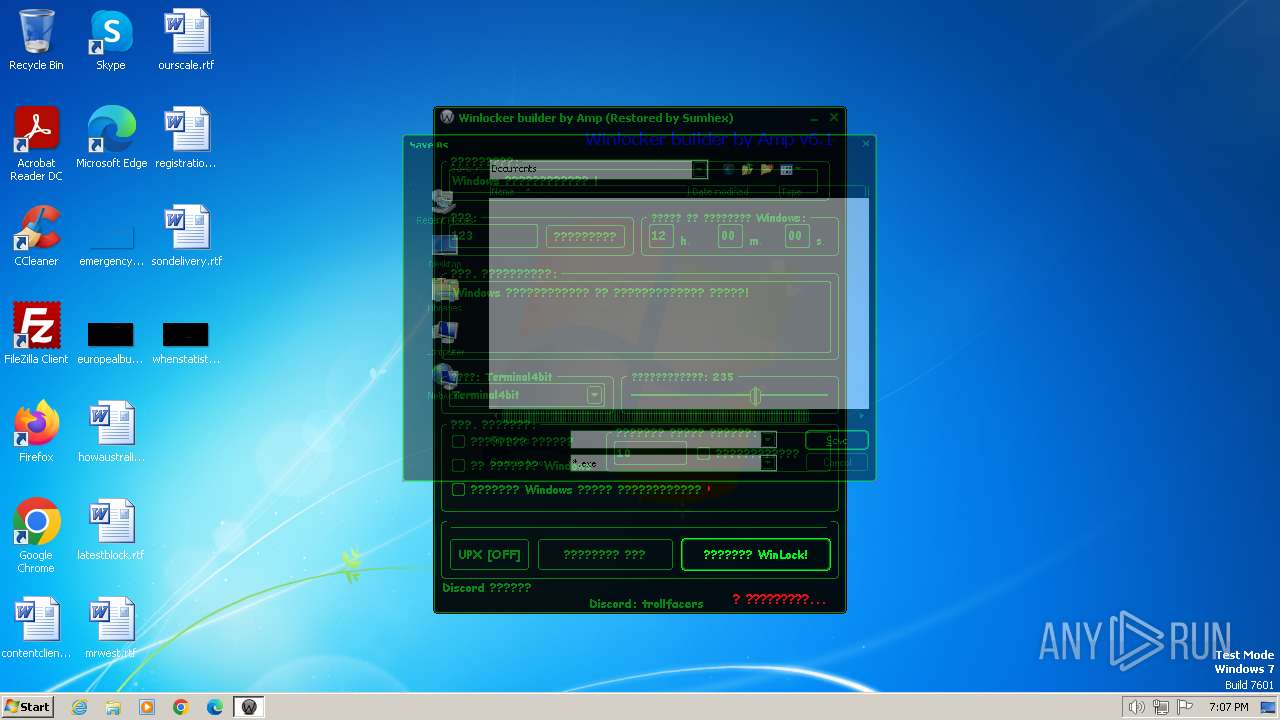Click the clock showing 7:07 PM
The width and height of the screenshot is (1280, 720).
pyautogui.click(x=1228, y=707)
